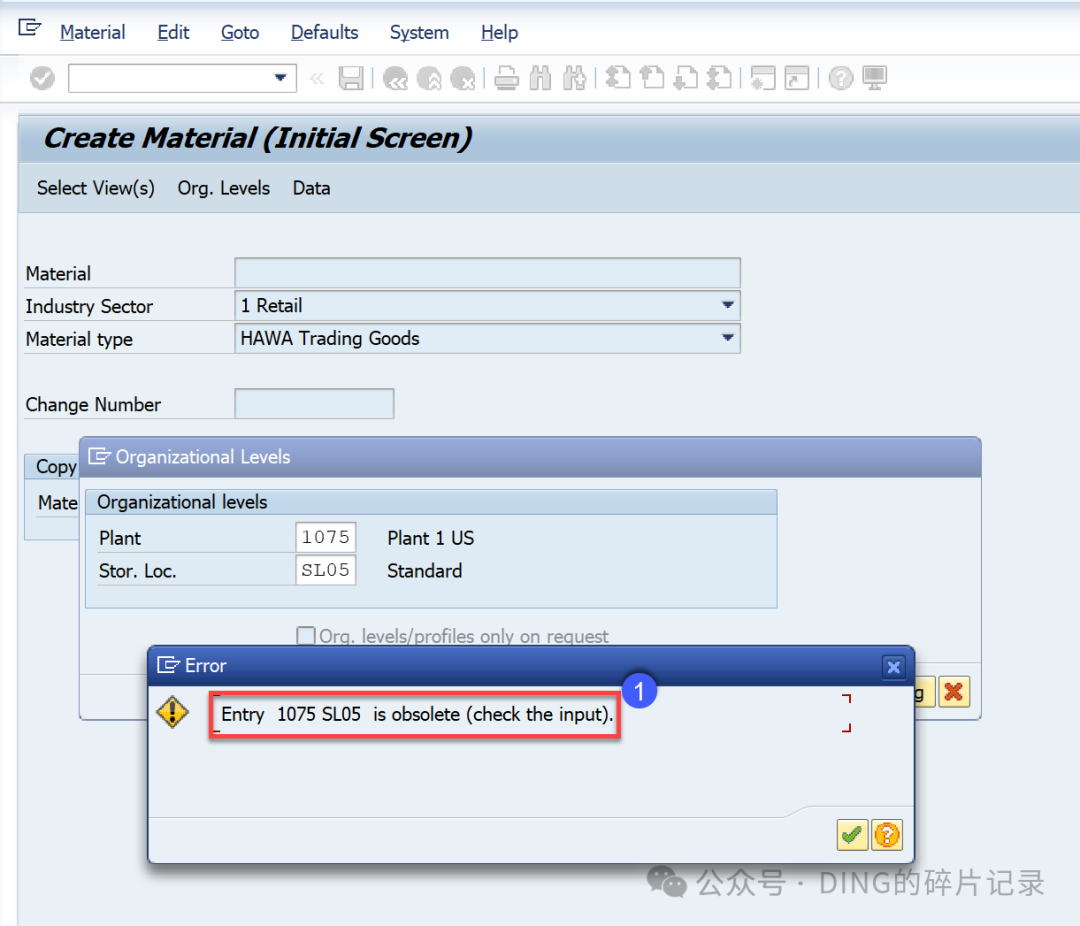Viewport: 1080px width, 926px height.
Task: Click the command field text box
Action: coord(182,78)
